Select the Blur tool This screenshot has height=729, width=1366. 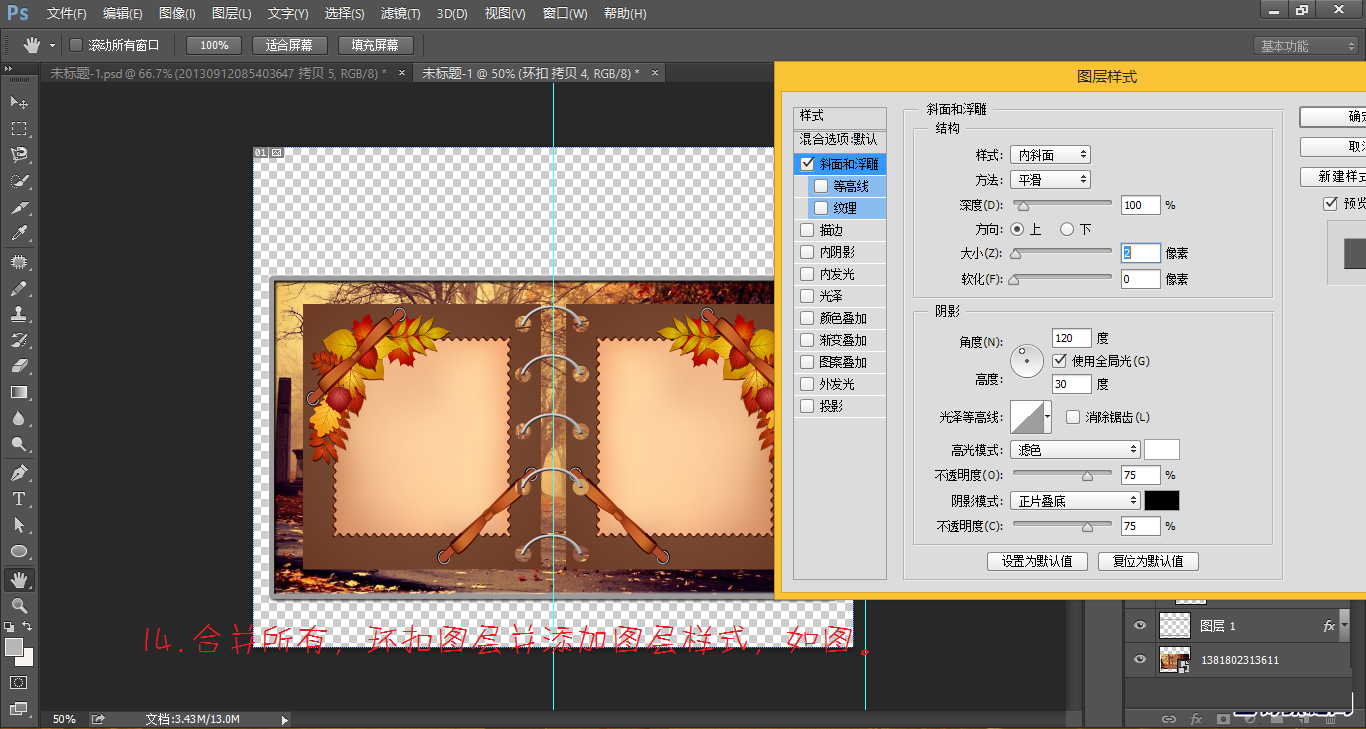tap(19, 418)
